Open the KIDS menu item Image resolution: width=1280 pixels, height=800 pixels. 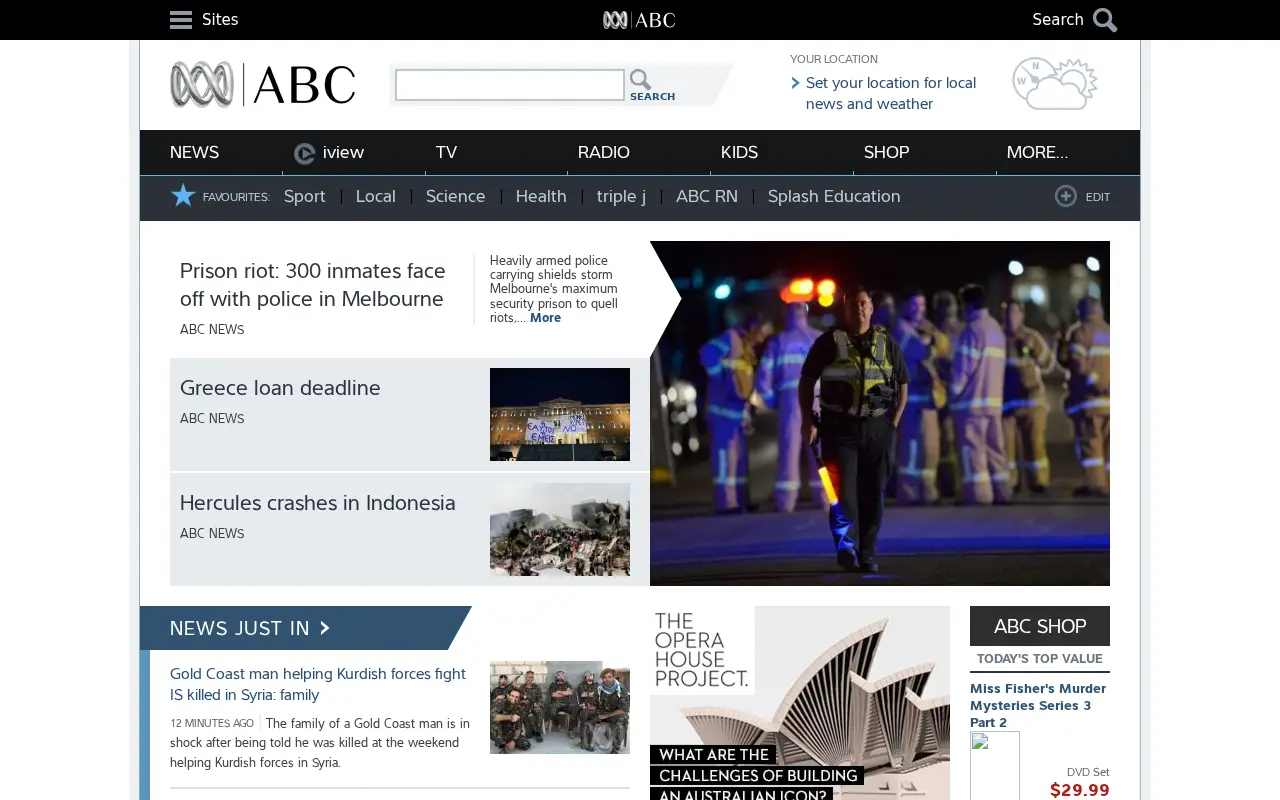click(x=739, y=152)
